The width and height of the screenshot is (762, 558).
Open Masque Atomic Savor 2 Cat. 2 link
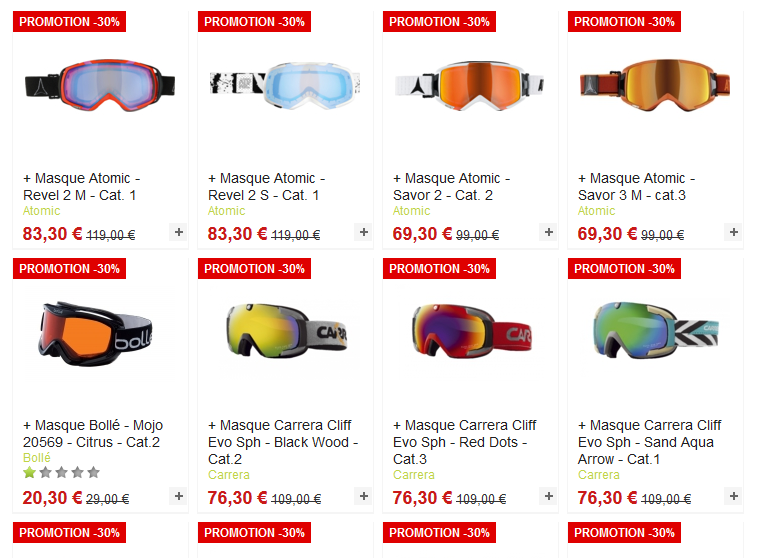coord(451,187)
